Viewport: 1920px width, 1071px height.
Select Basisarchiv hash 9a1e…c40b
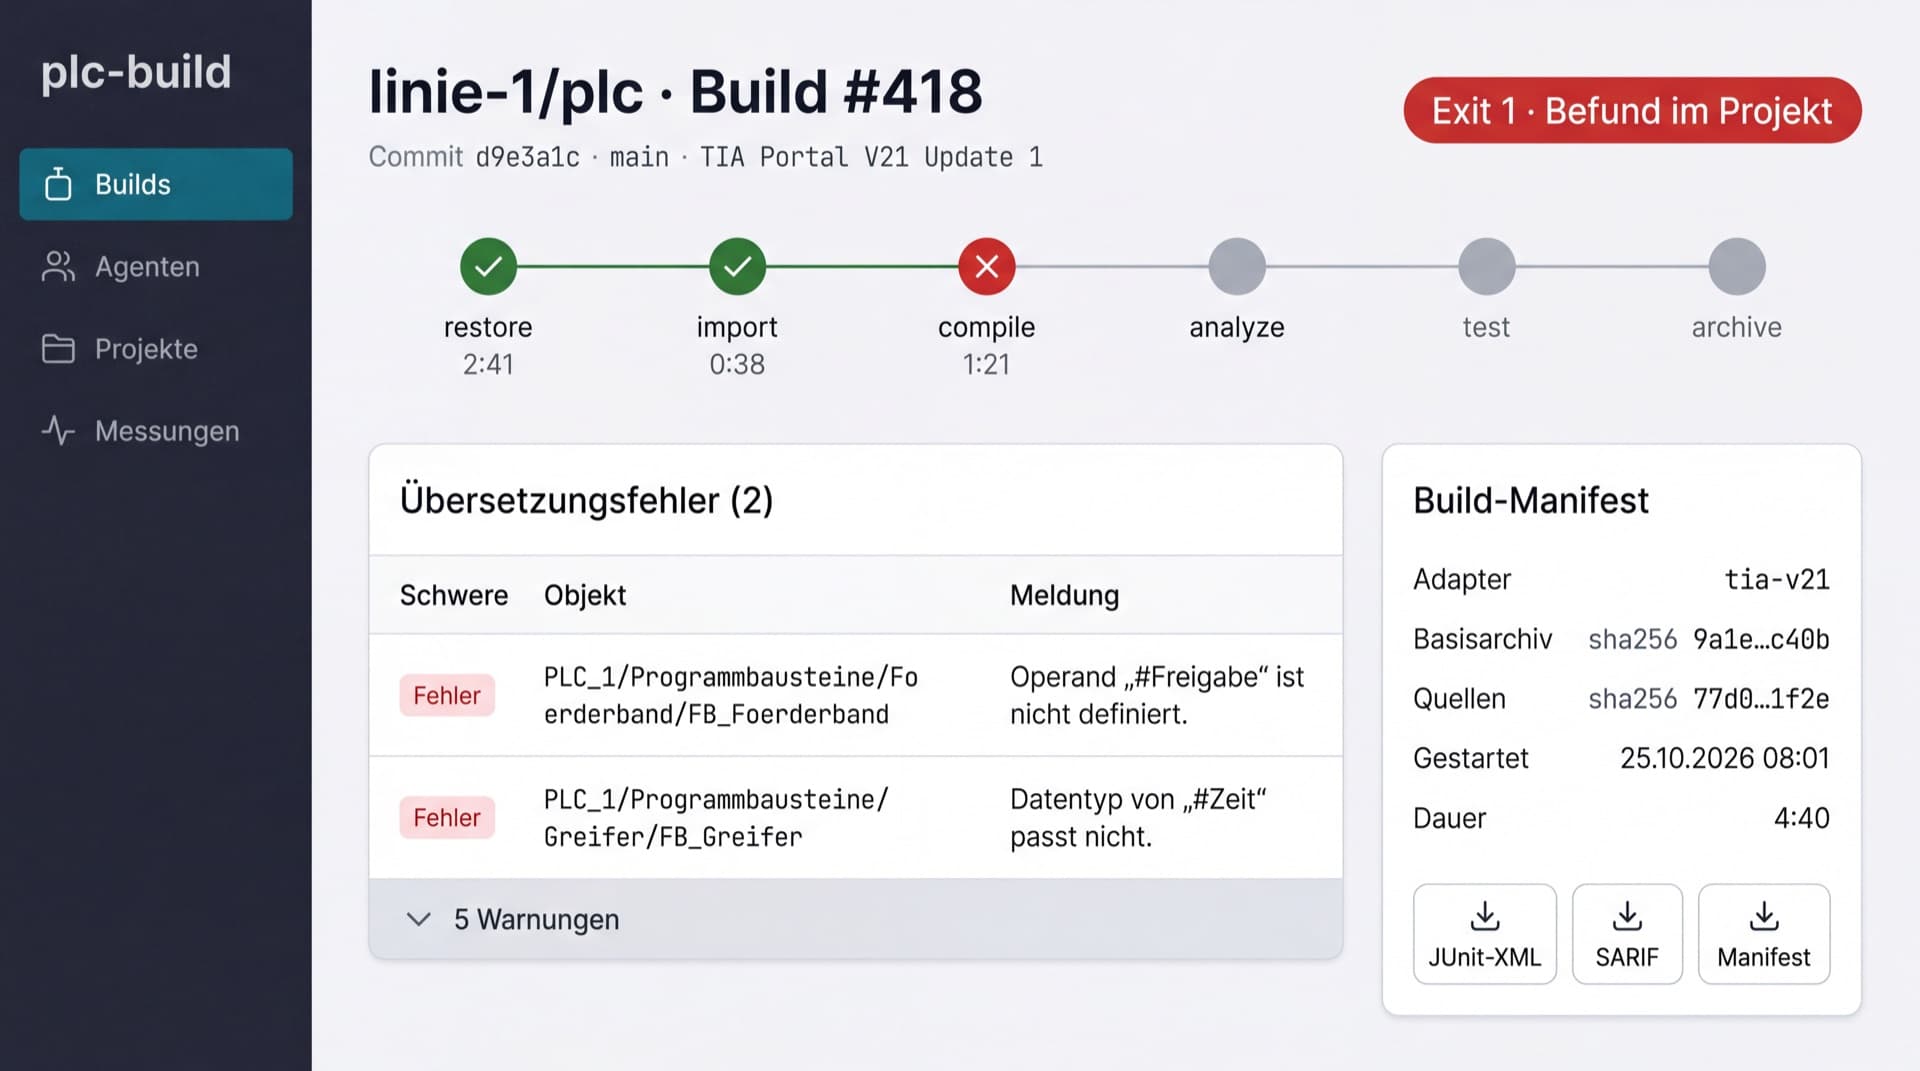tap(1761, 639)
